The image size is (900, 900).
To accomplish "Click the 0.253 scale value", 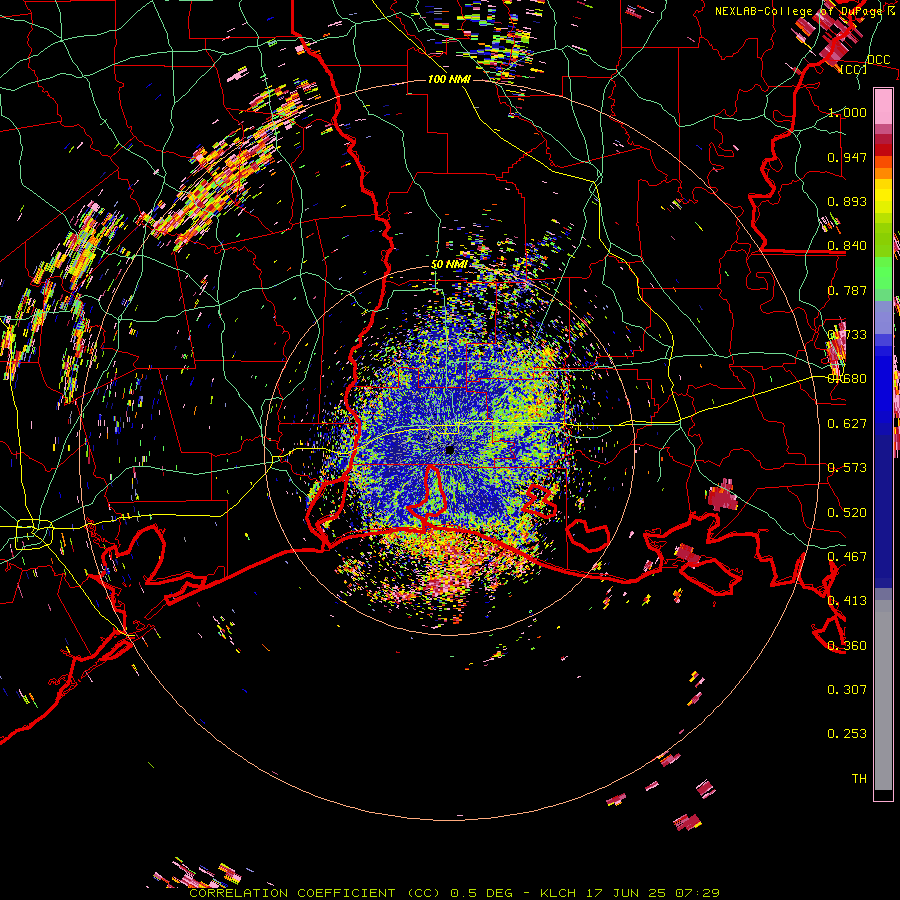I will [x=847, y=734].
